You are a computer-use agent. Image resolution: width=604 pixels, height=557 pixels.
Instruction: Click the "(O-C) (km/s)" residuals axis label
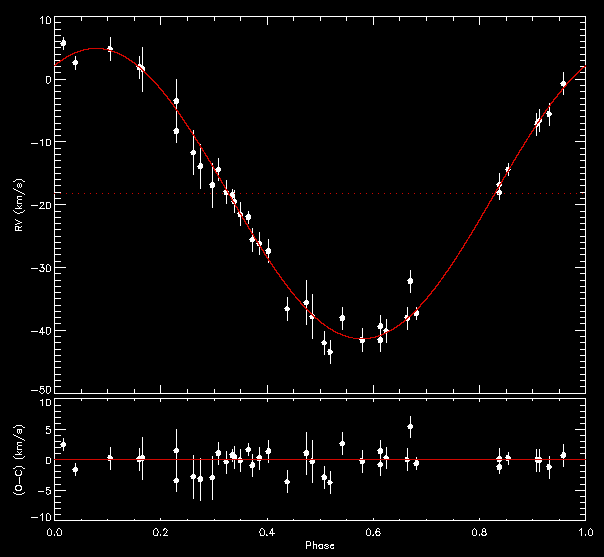point(20,459)
